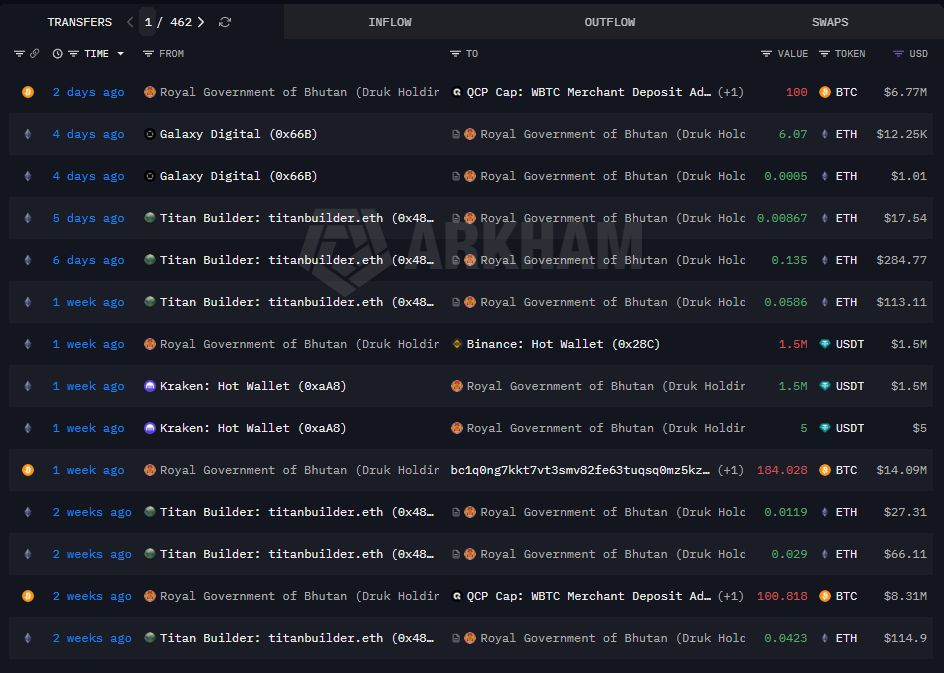This screenshot has width=944, height=673.
Task: Expand the (+1) recipients on the 184.028 BTC row
Action: click(731, 470)
